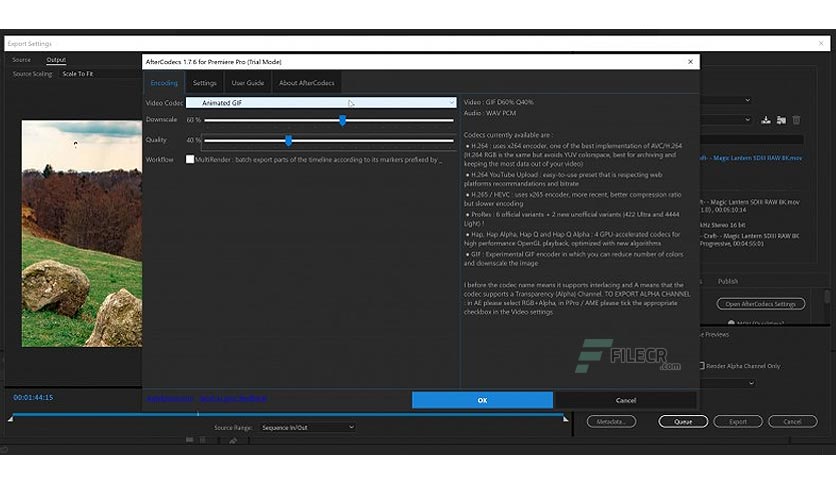Open the Source Range Sequence In/Out dropdown
The height and width of the screenshot is (484, 836).
307,427
